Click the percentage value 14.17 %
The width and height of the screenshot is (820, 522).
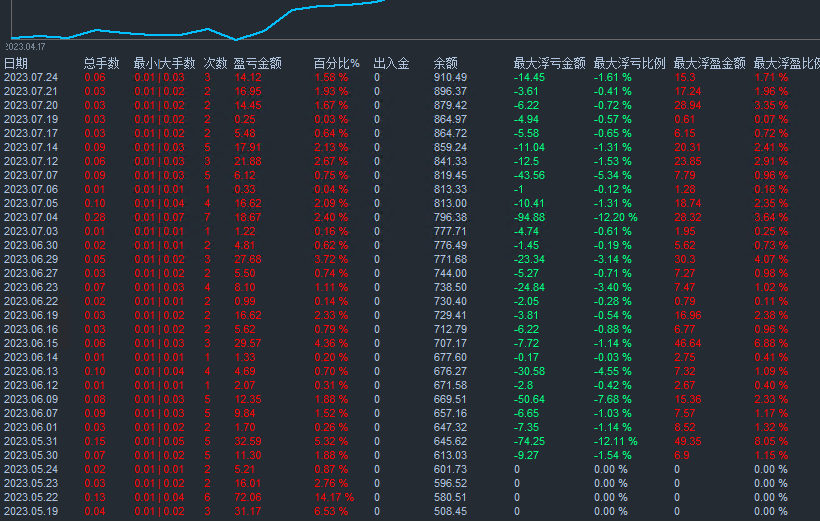[334, 497]
